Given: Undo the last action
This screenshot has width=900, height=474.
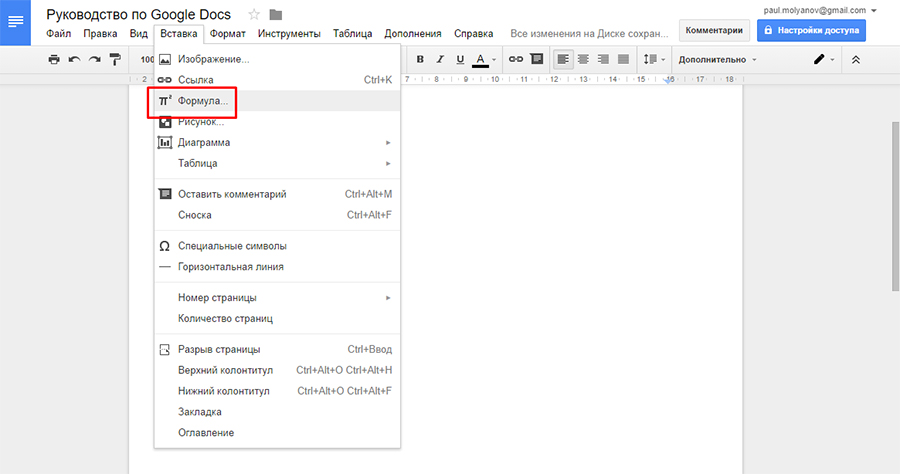Looking at the screenshot, I should 75,59.
